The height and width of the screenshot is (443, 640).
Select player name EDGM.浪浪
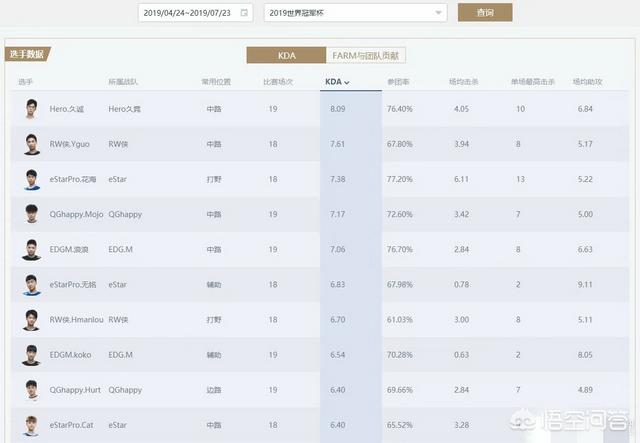tap(69, 249)
